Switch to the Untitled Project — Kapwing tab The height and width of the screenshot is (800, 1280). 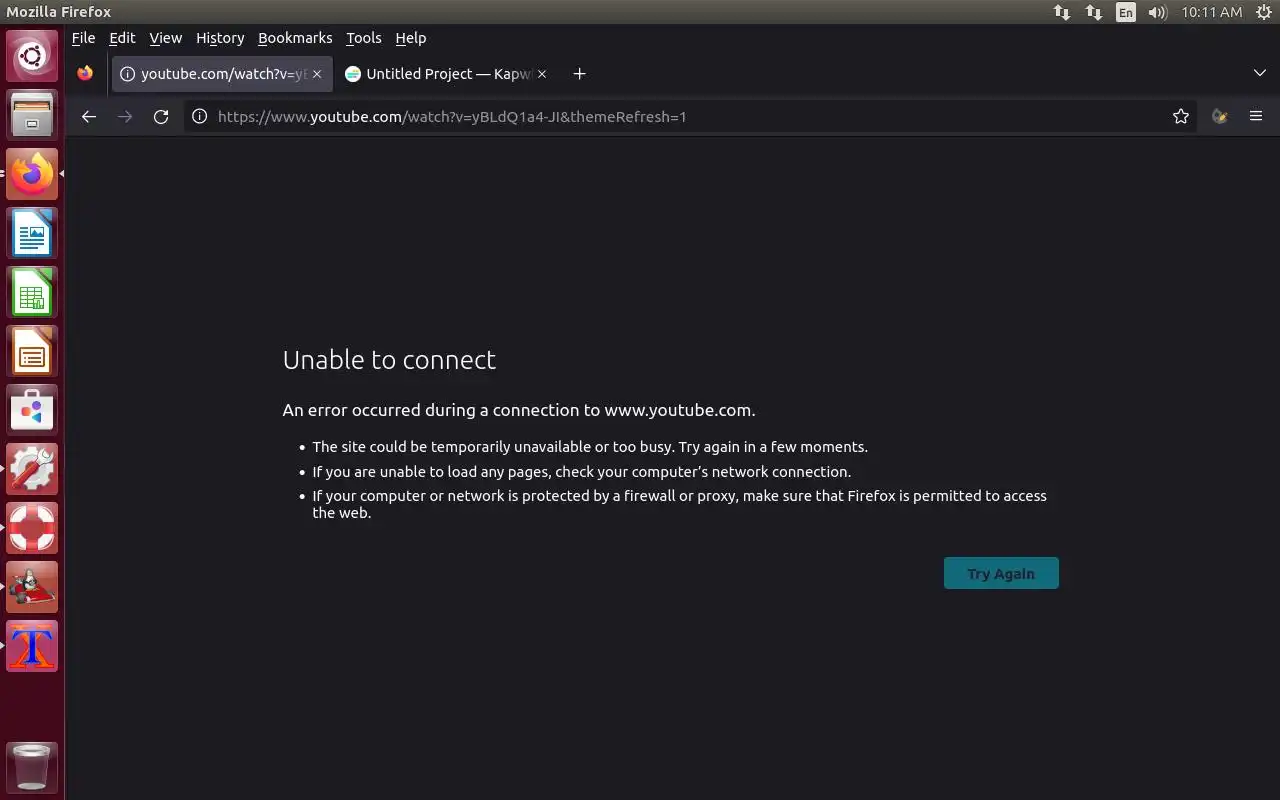[x=447, y=74]
